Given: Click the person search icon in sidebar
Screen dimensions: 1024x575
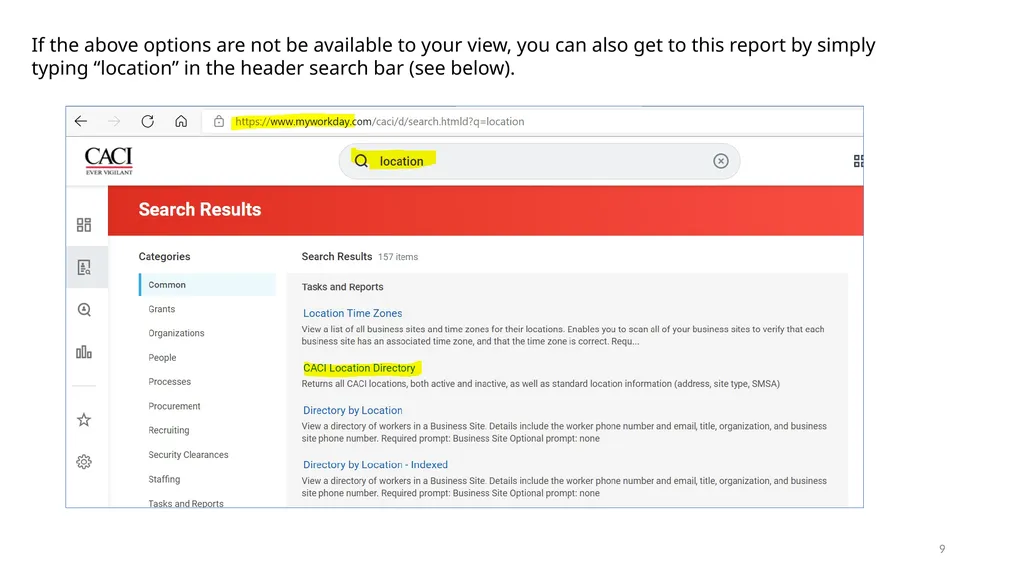Looking at the screenshot, I should 84,310.
